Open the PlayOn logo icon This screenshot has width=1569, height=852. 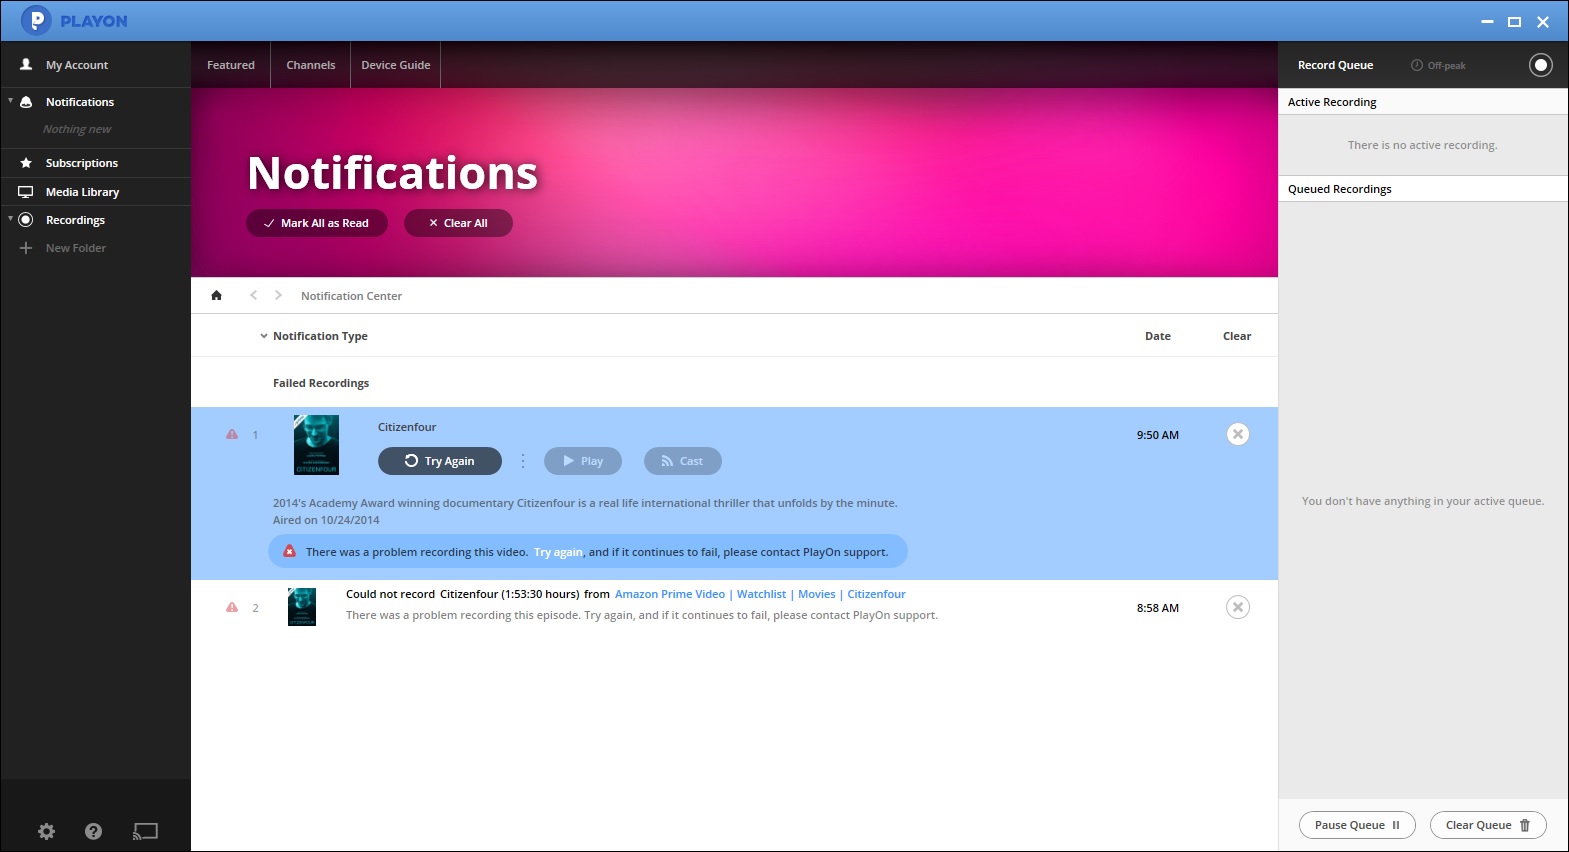36,20
